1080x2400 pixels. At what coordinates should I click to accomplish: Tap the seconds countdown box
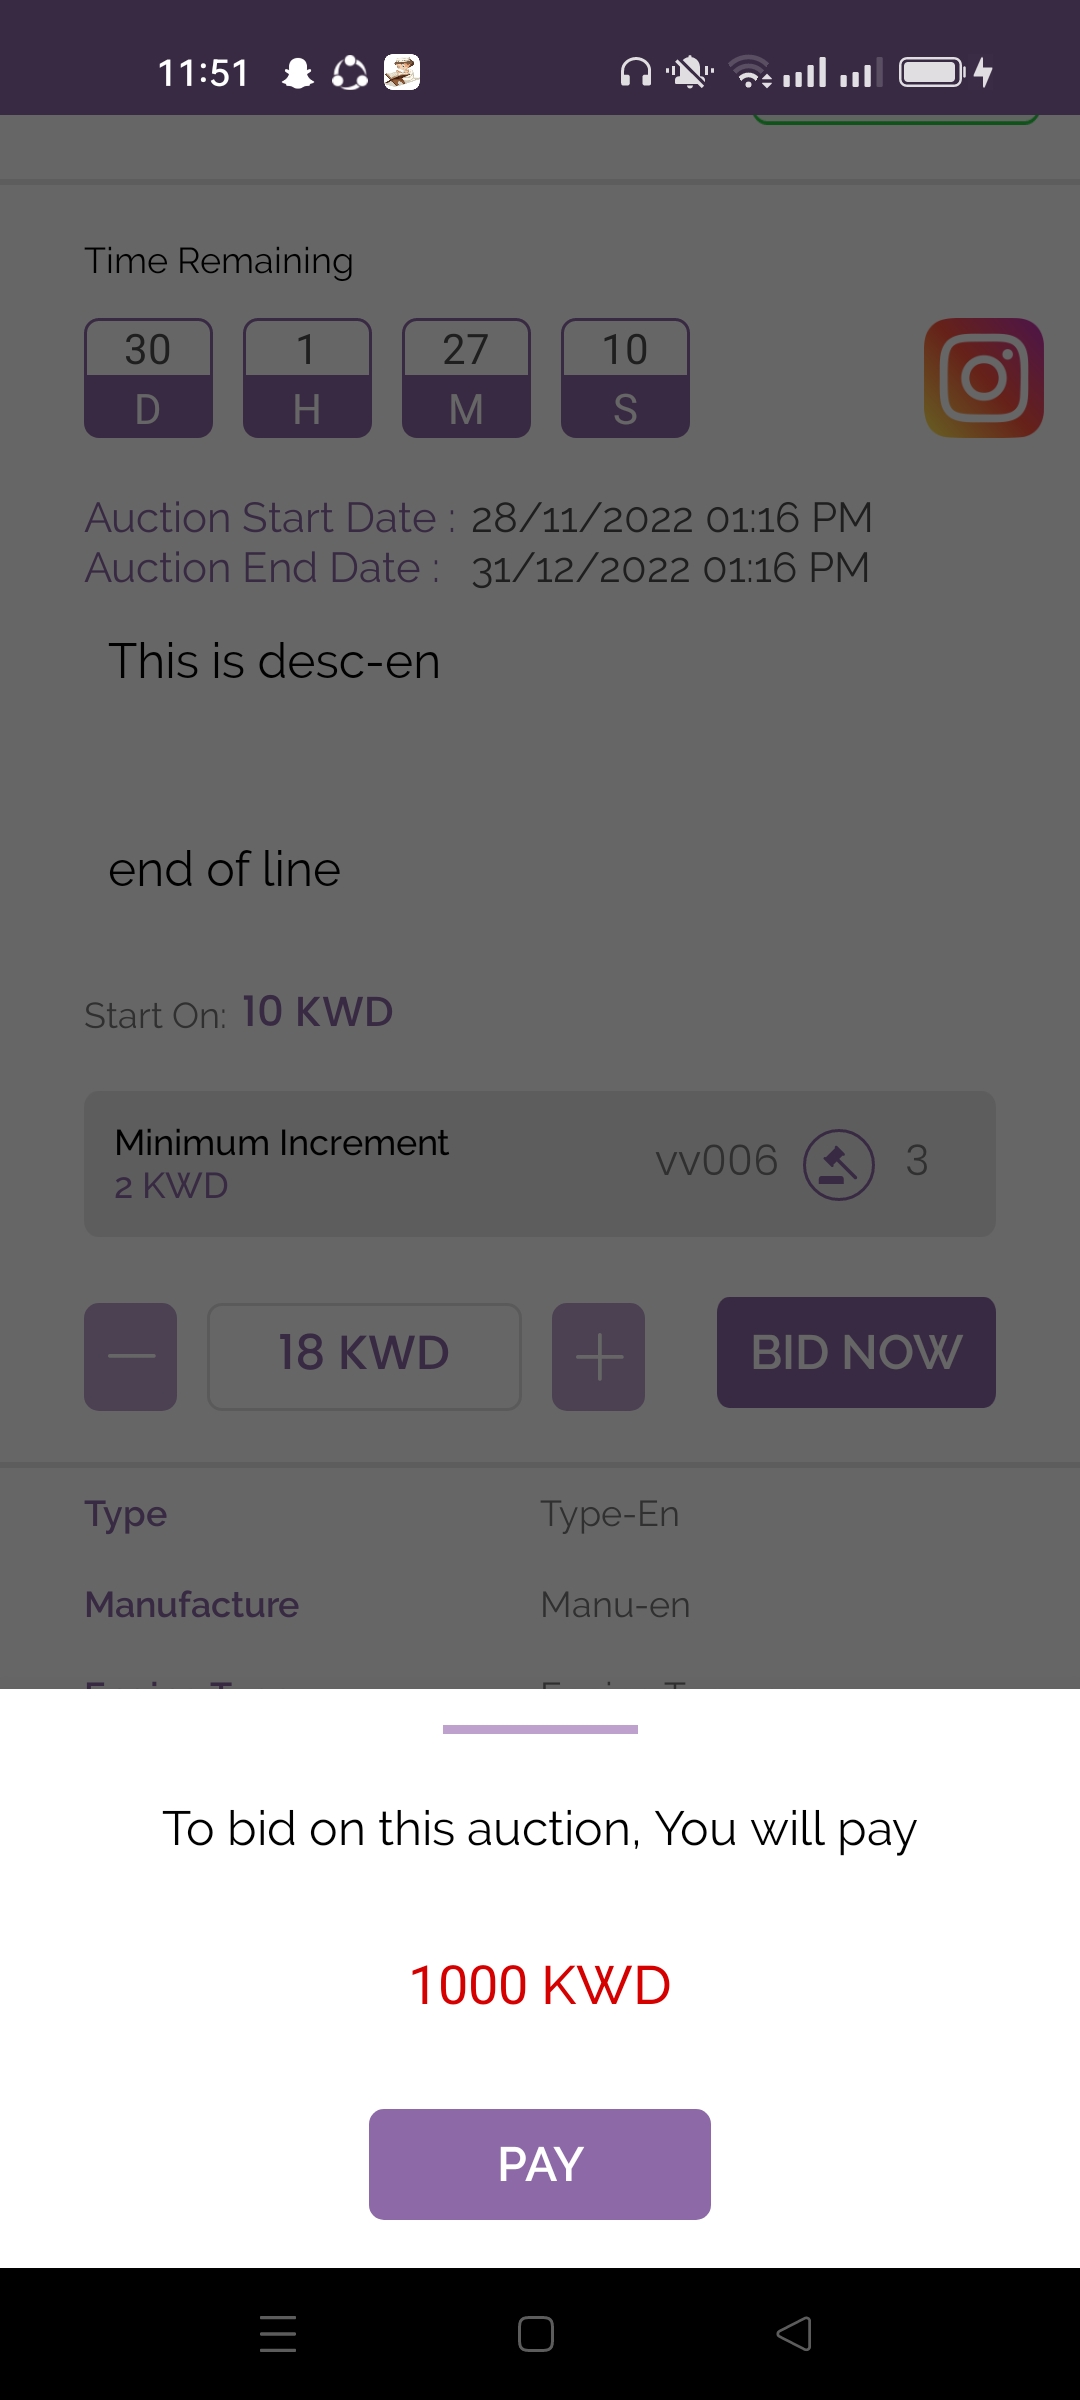[x=625, y=378]
